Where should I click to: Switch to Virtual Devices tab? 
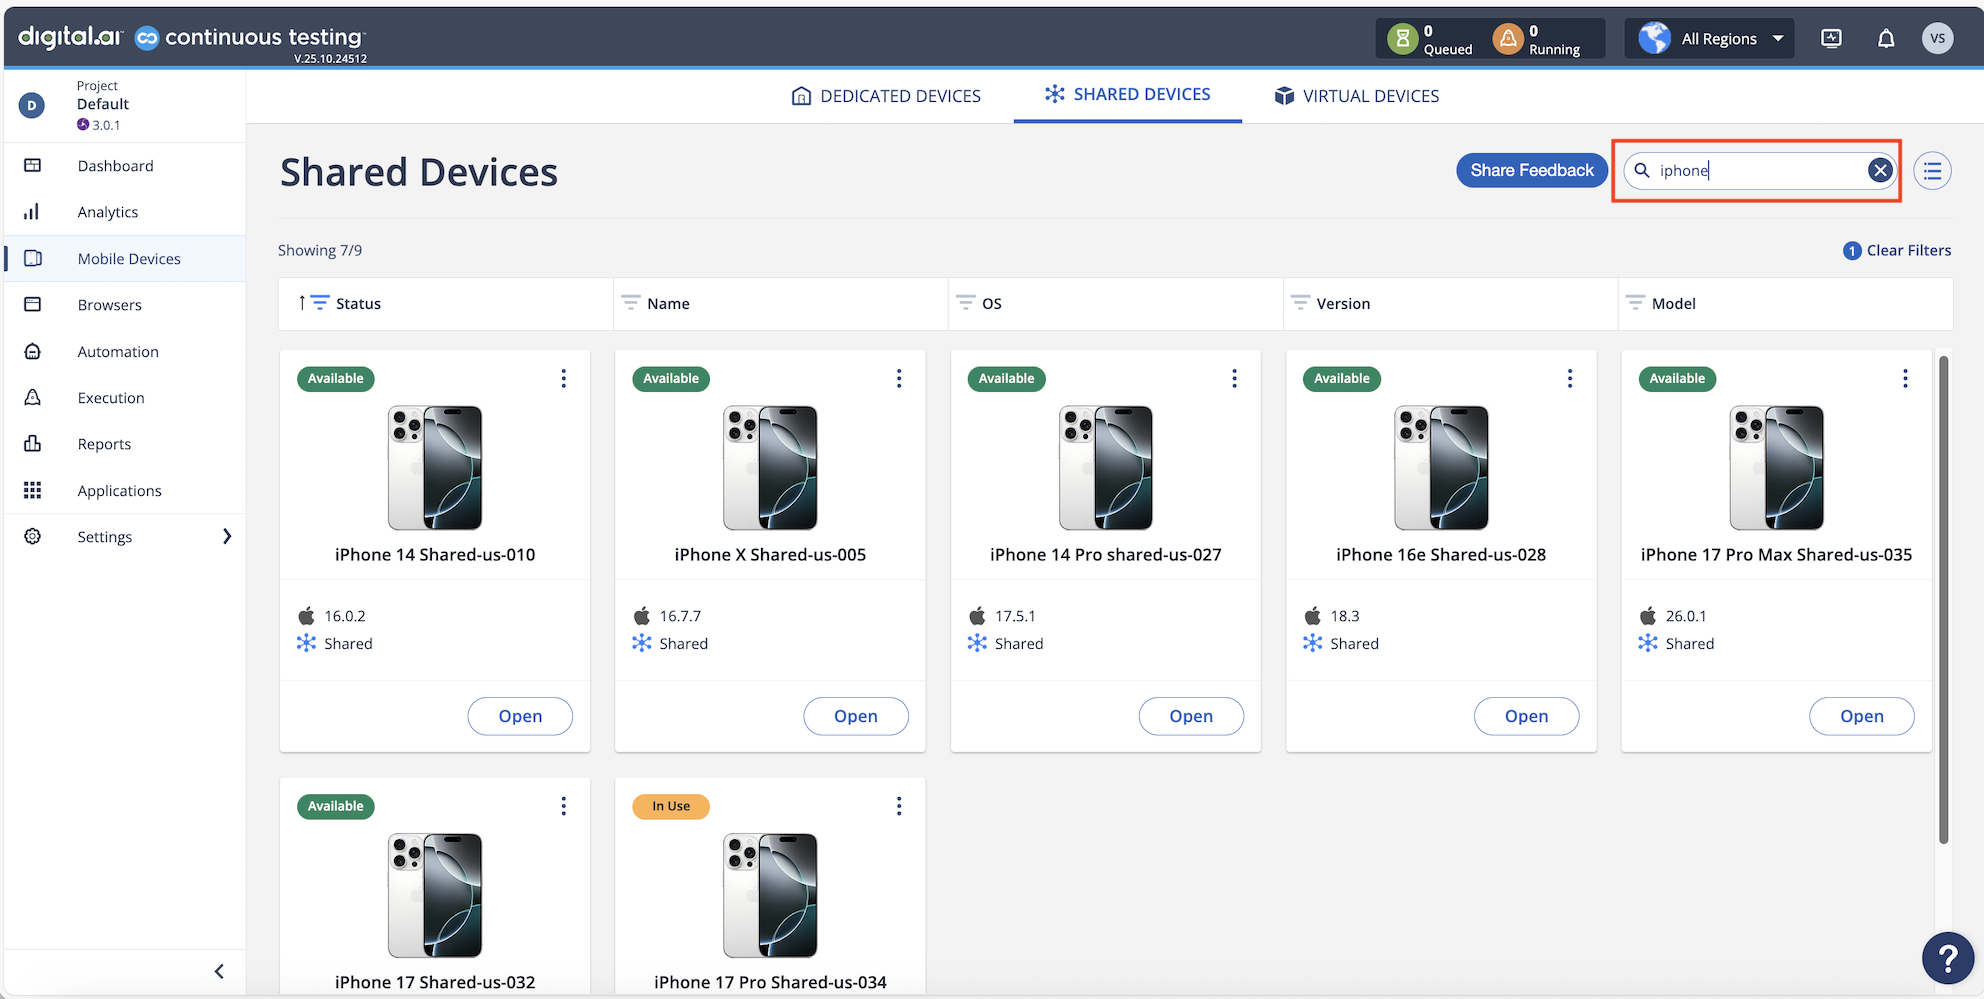point(1356,96)
